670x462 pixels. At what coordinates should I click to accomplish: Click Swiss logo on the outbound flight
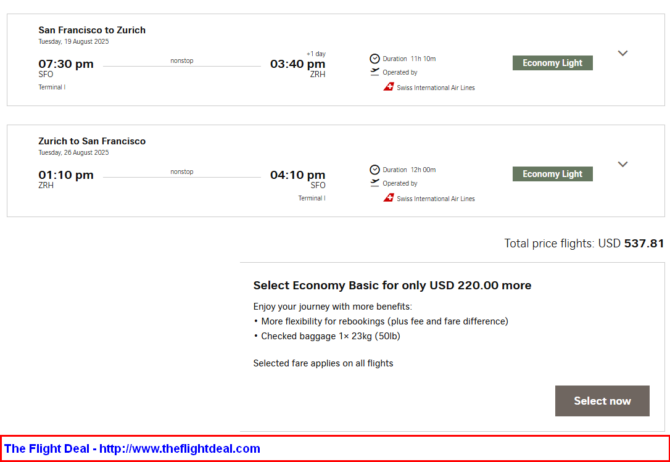point(388,87)
